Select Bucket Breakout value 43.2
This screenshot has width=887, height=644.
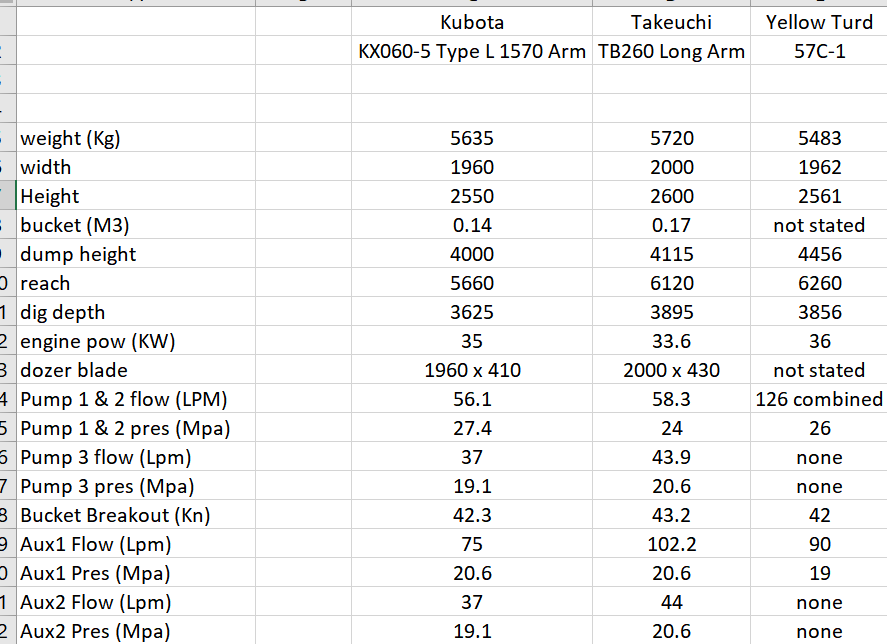pos(671,515)
